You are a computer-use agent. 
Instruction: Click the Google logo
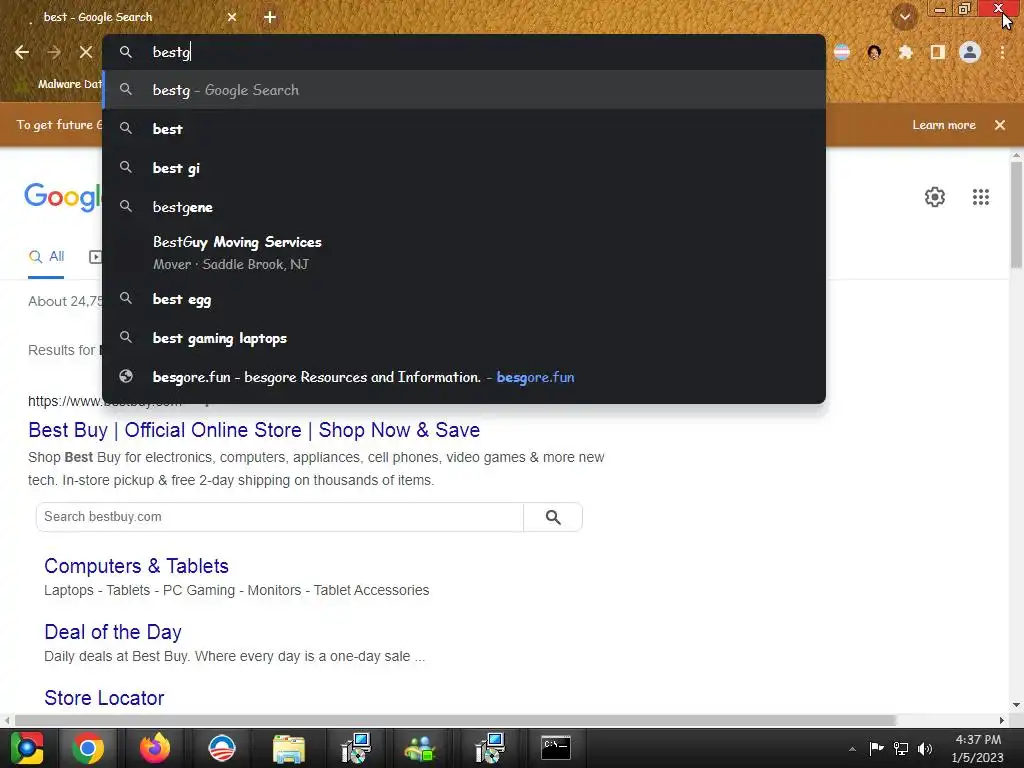[63, 197]
